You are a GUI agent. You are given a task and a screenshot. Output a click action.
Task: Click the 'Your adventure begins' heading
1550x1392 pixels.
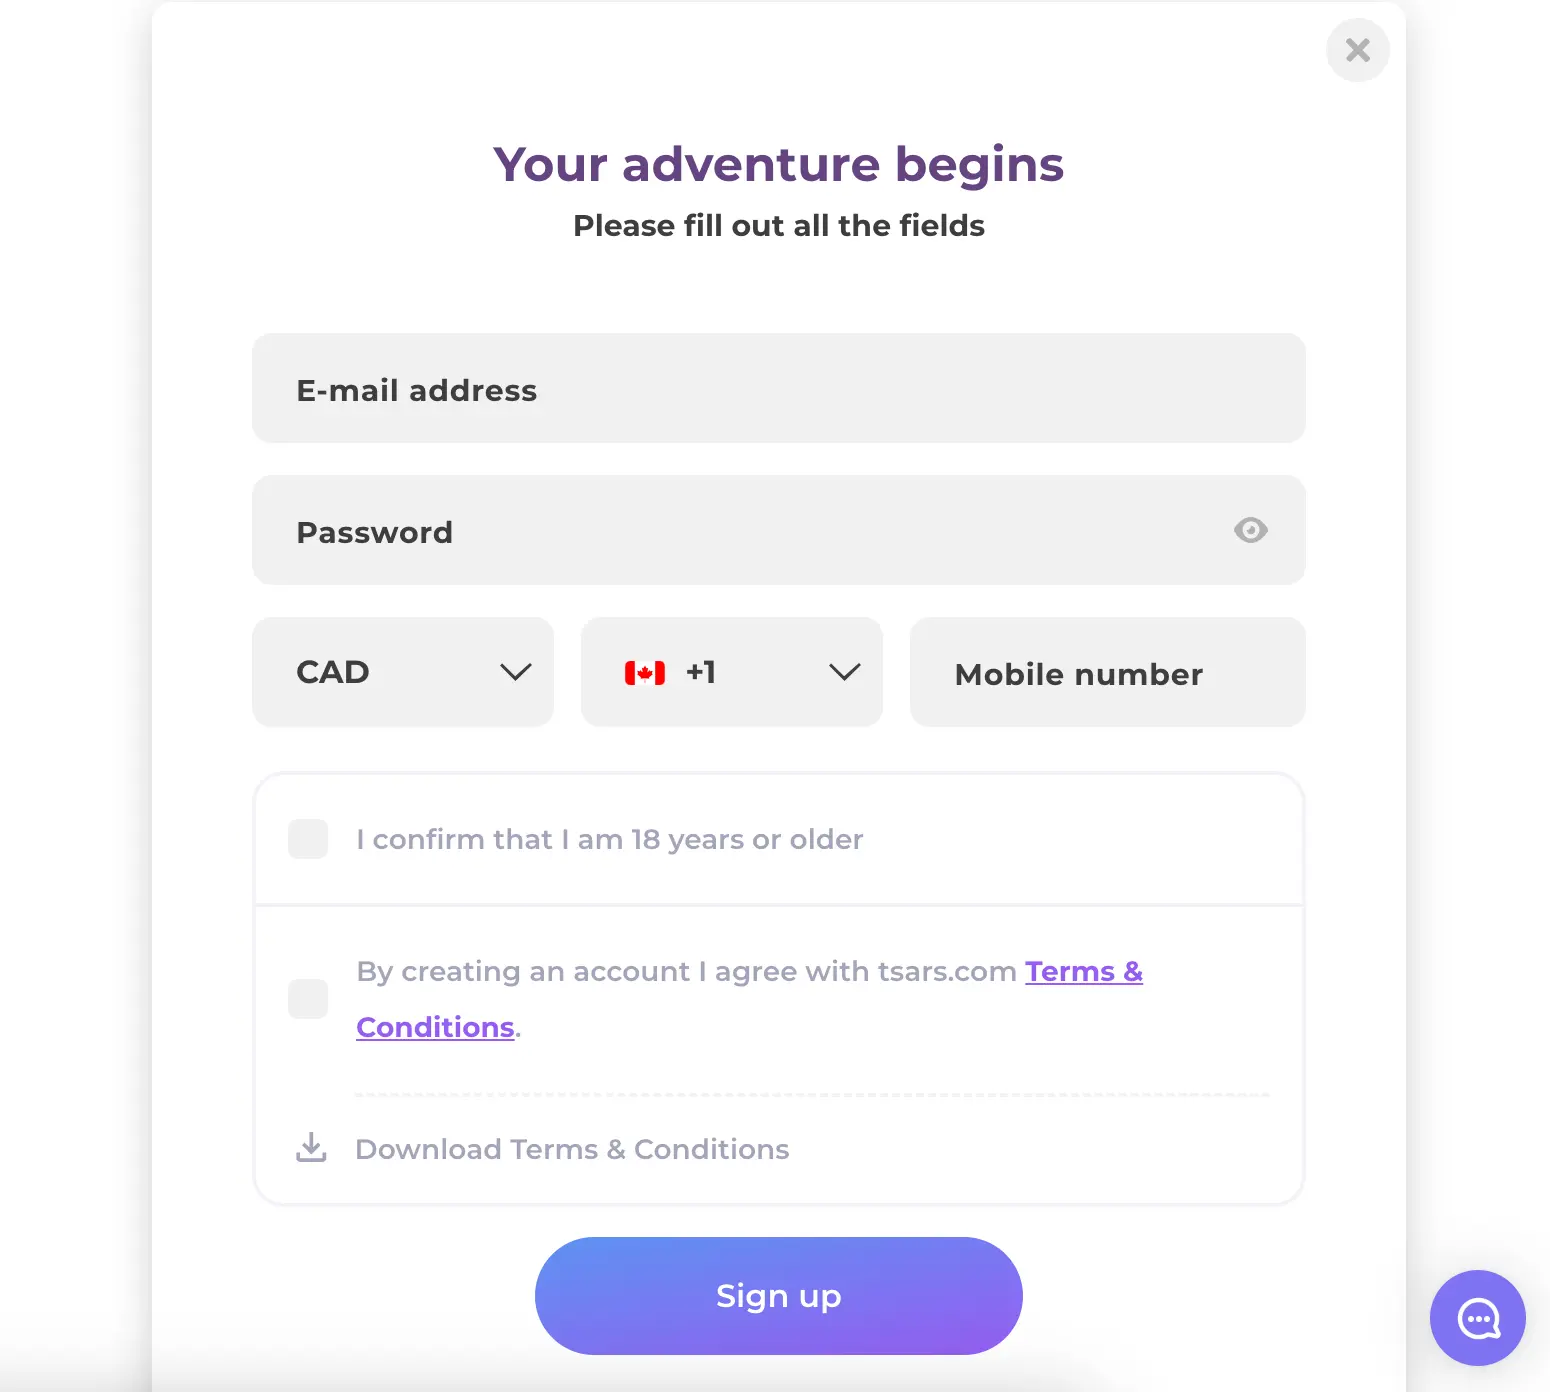click(x=779, y=165)
